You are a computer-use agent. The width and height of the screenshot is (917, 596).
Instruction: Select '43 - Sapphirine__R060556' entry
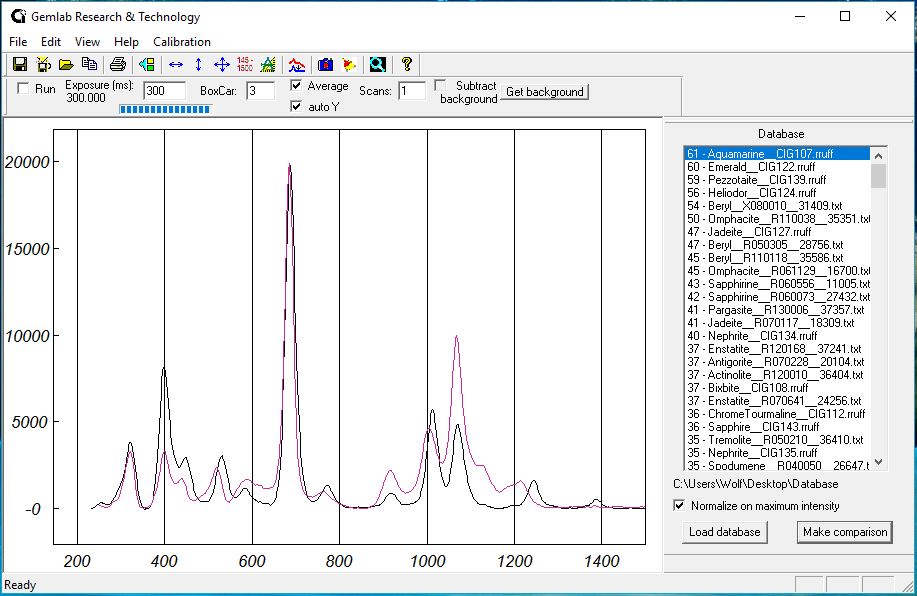pos(777,284)
